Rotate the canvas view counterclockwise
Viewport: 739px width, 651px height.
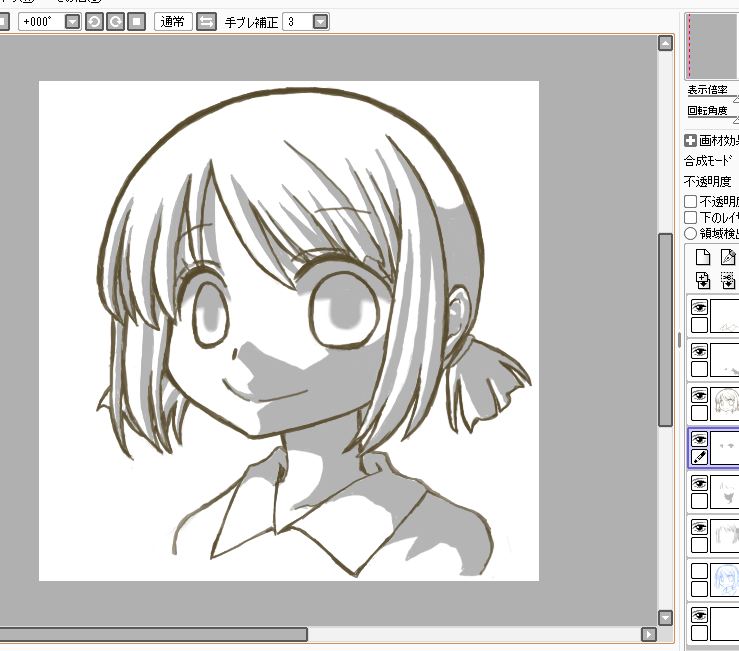(x=94, y=22)
